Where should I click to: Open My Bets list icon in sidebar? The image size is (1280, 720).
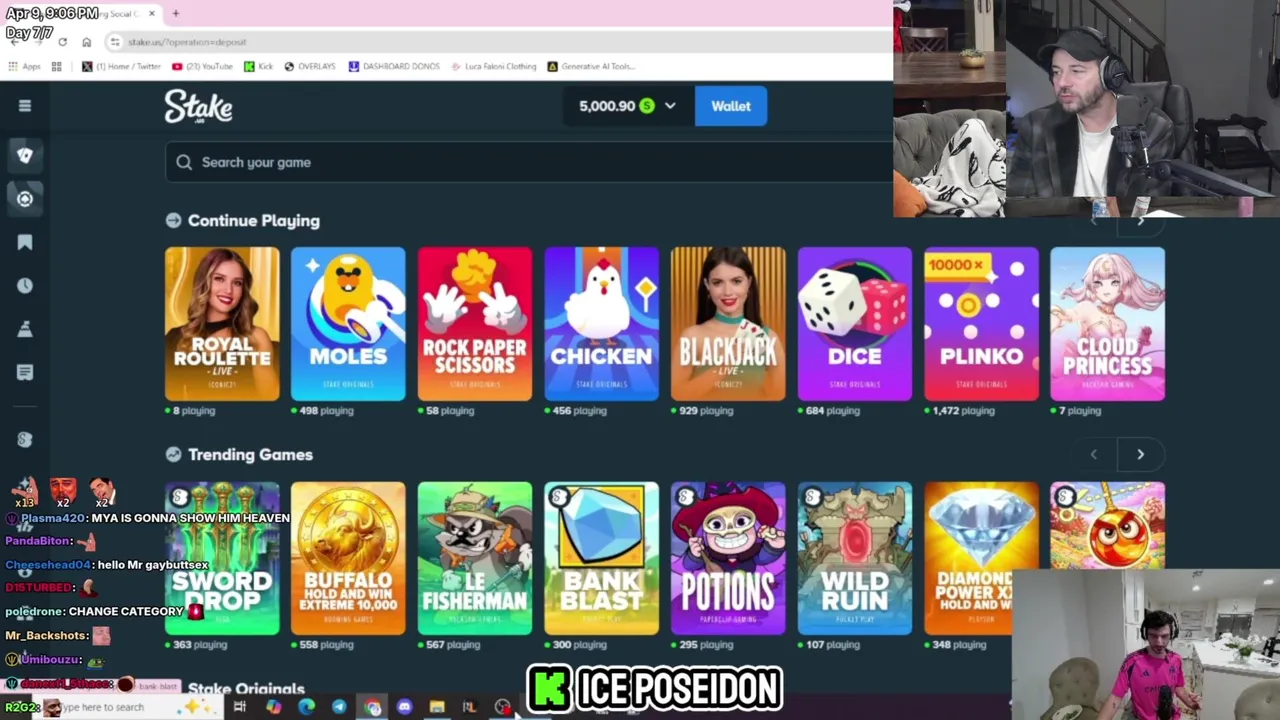click(25, 372)
